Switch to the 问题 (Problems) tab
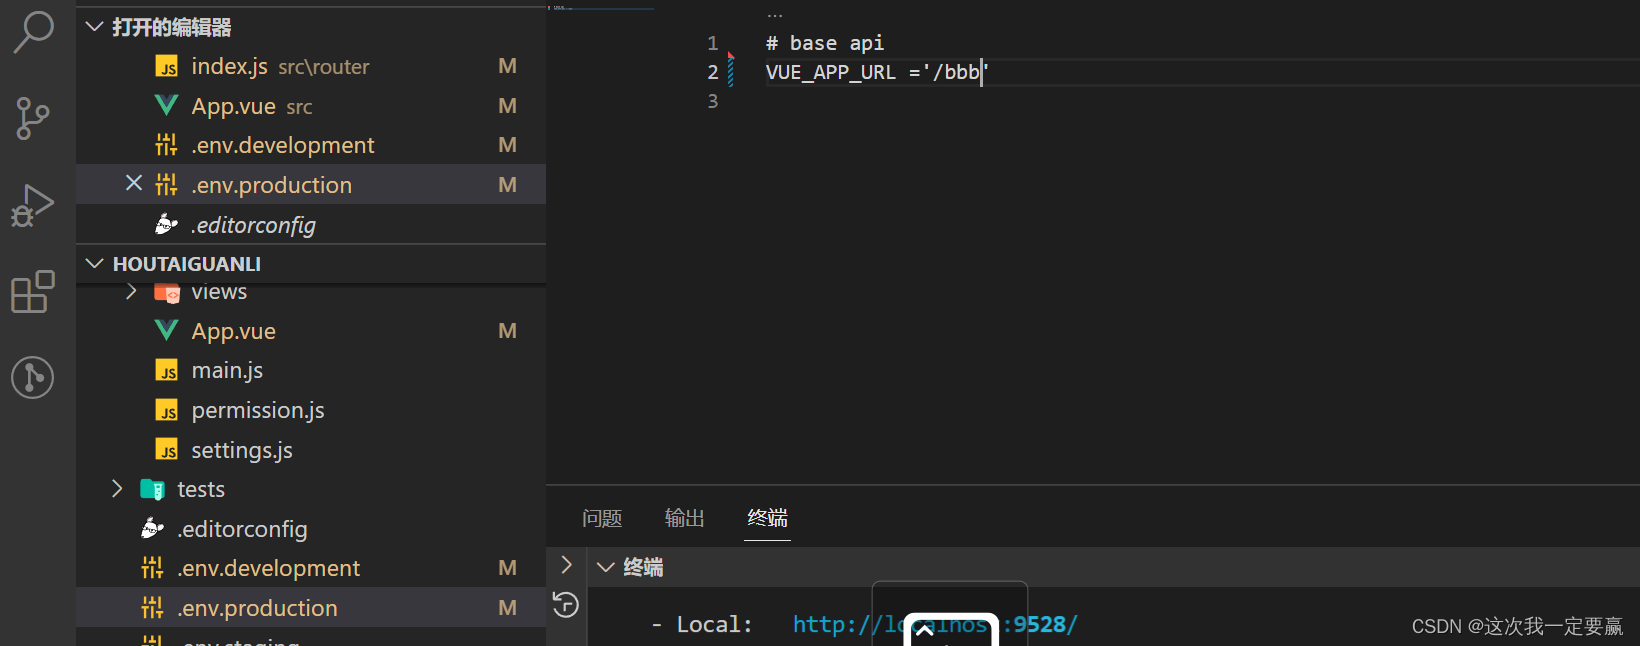The image size is (1640, 646). (602, 518)
